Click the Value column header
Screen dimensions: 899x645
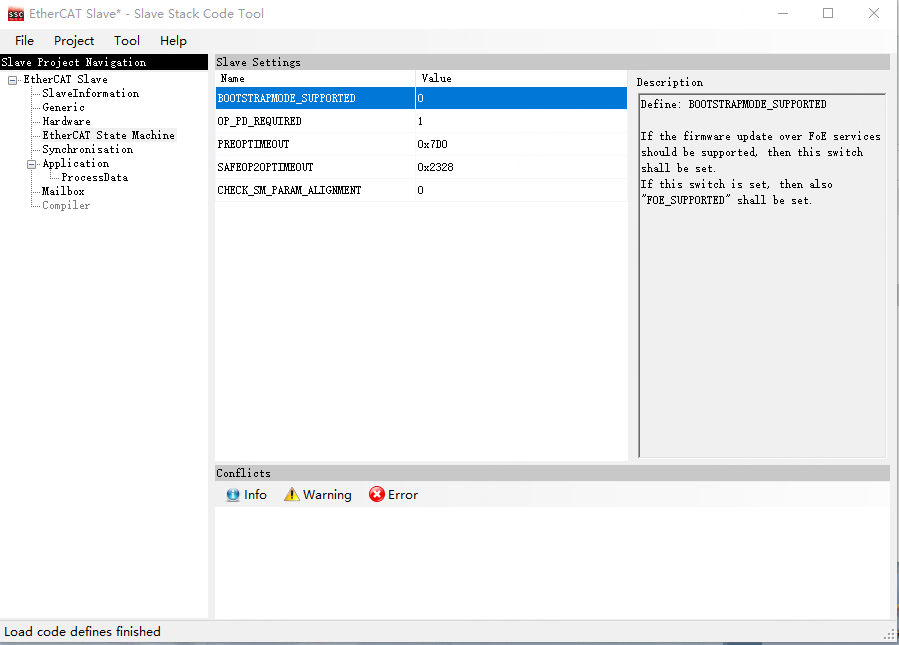point(521,79)
